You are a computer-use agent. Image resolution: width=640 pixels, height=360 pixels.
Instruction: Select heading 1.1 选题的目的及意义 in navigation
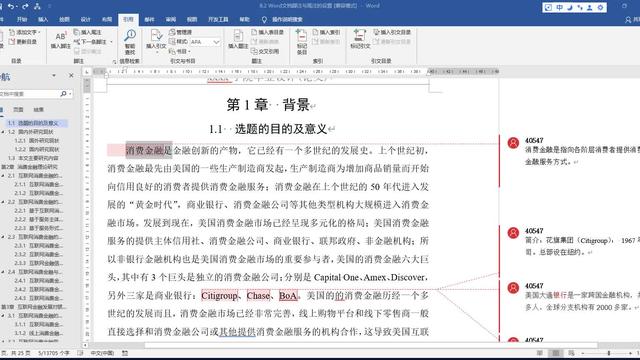pyautogui.click(x=35, y=123)
